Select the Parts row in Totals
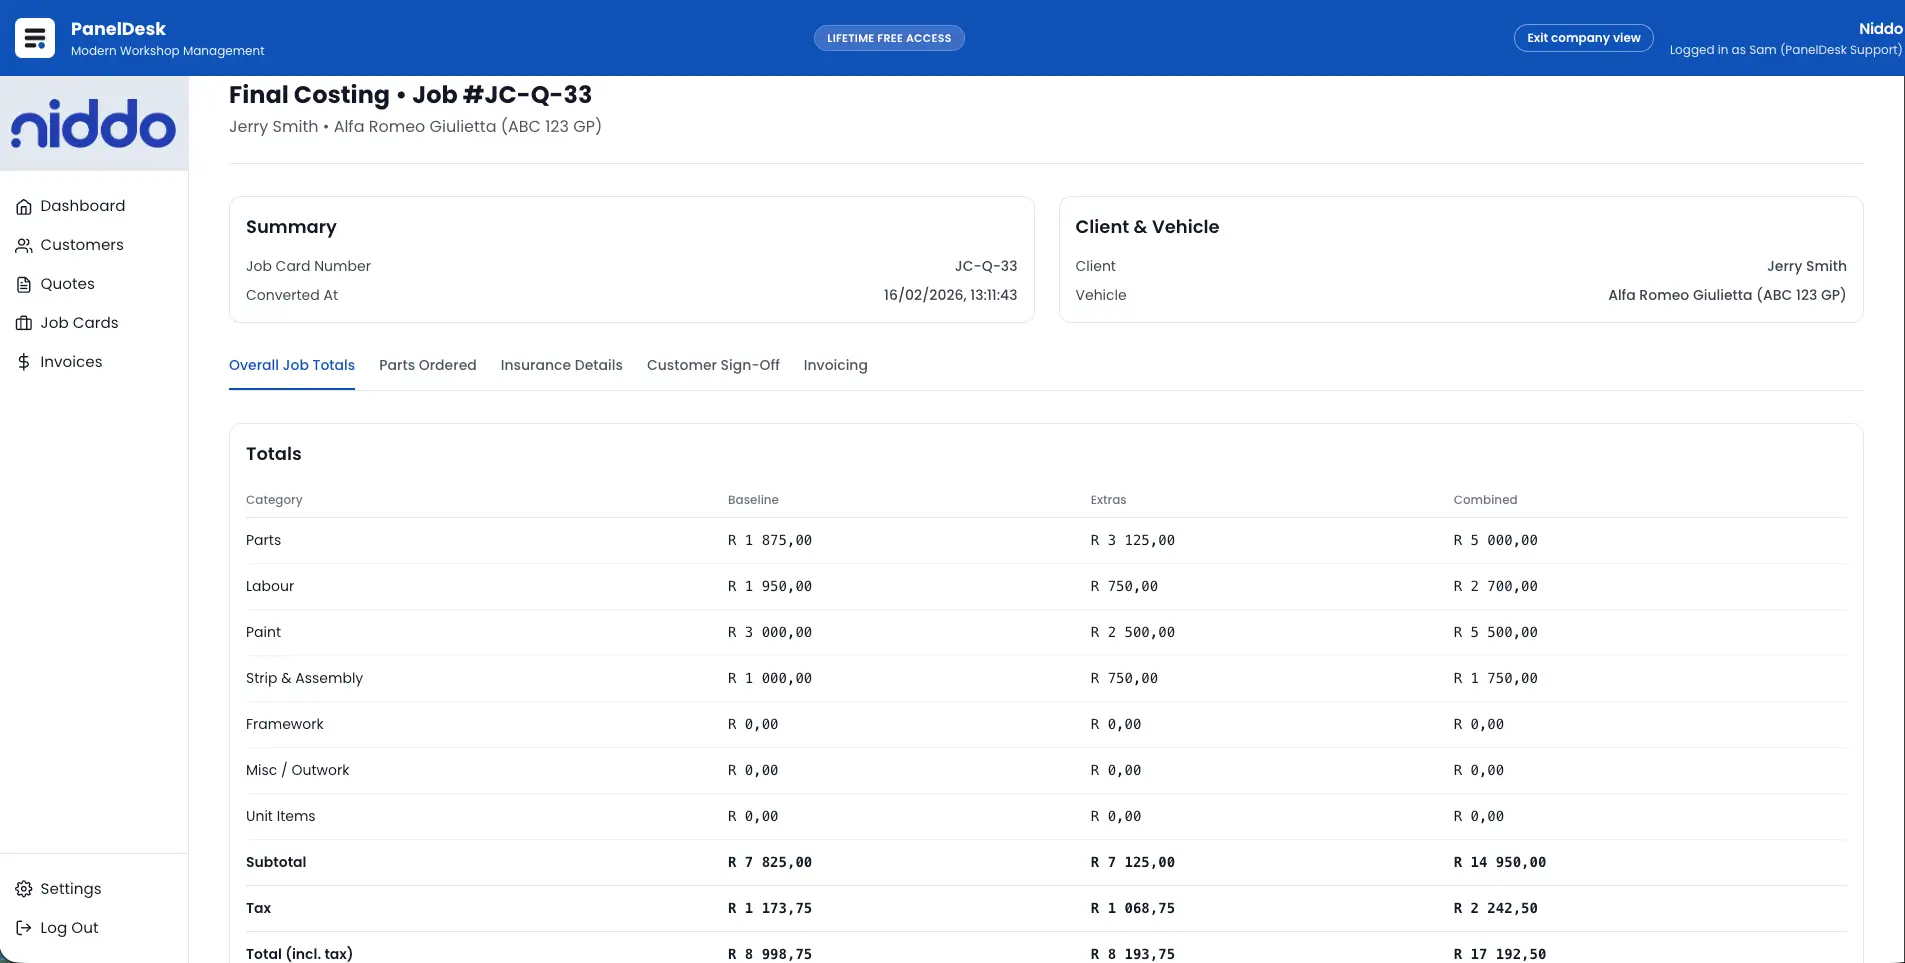Screen dimensions: 1905x963 coord(263,540)
